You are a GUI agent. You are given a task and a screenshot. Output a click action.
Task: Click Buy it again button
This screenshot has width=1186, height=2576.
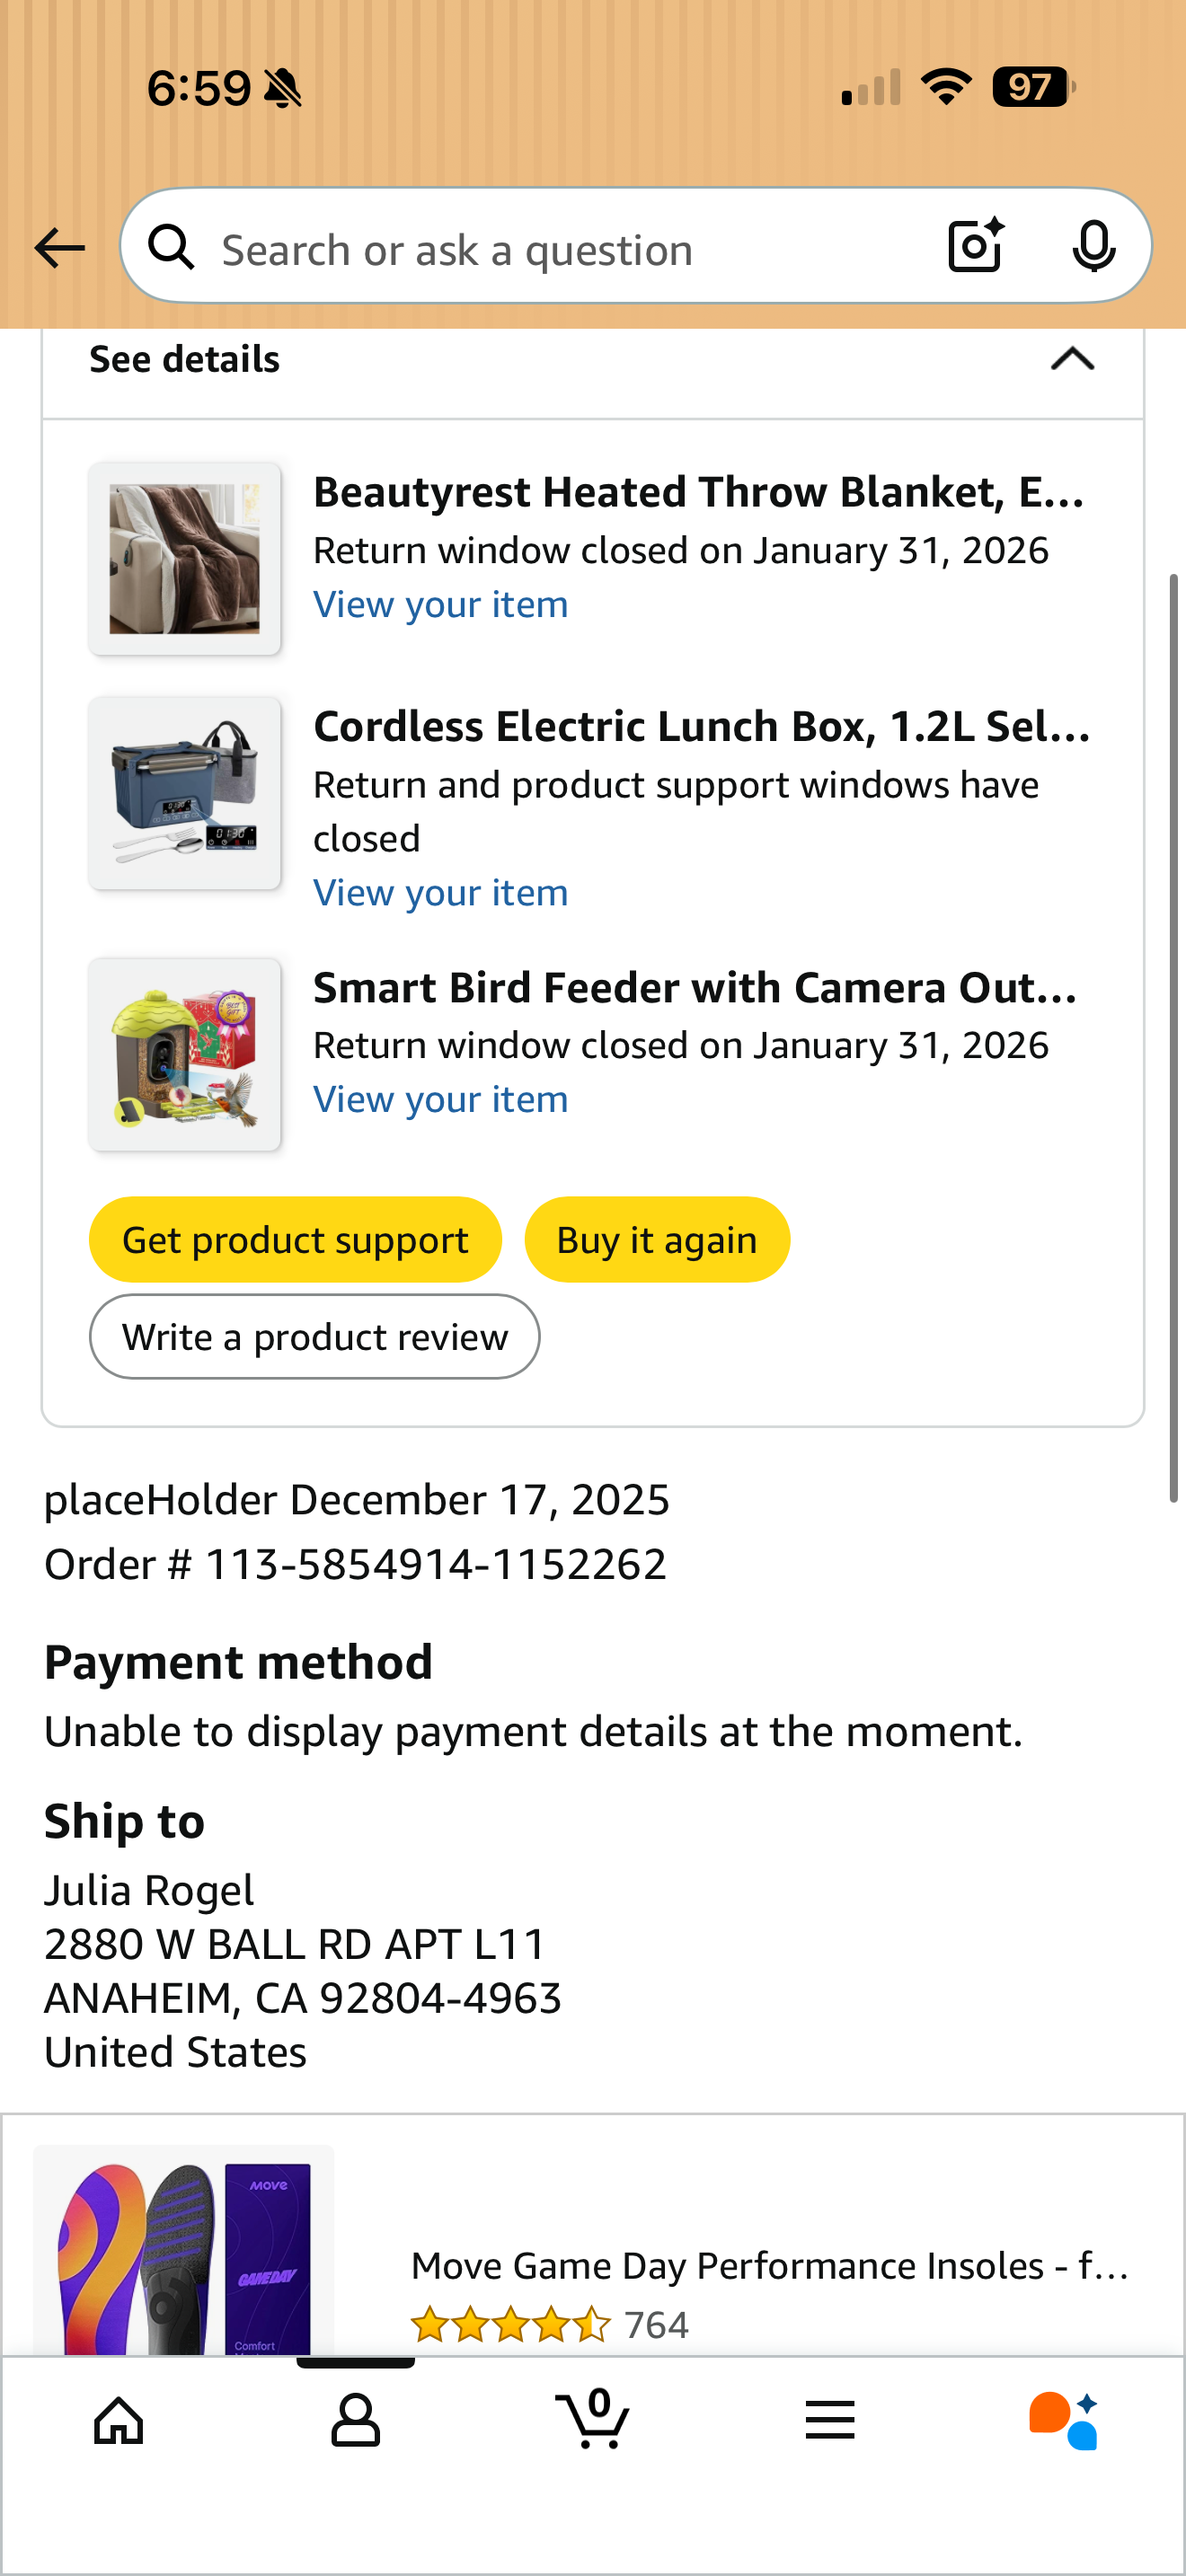[x=657, y=1240]
